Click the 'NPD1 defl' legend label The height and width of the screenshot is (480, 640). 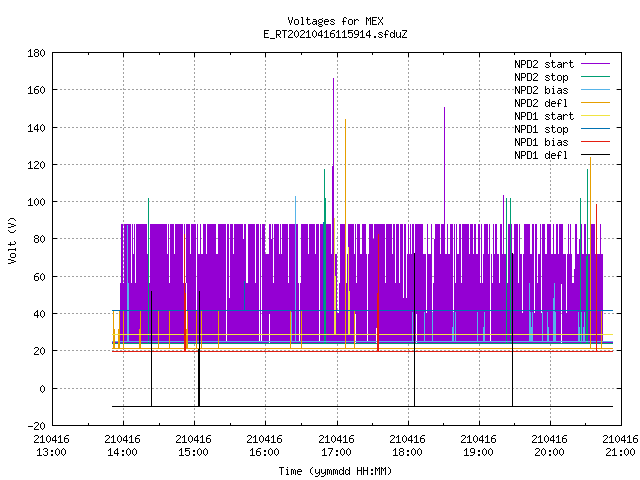pyautogui.click(x=541, y=155)
